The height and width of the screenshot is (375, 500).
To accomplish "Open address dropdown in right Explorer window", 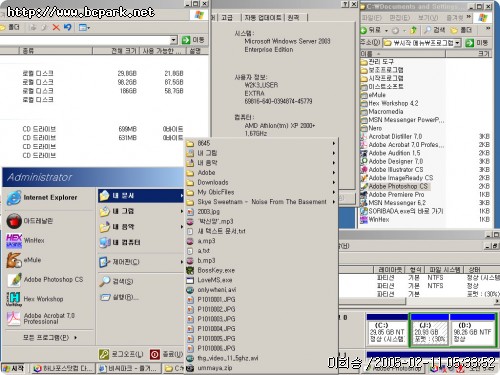I will coord(457,43).
